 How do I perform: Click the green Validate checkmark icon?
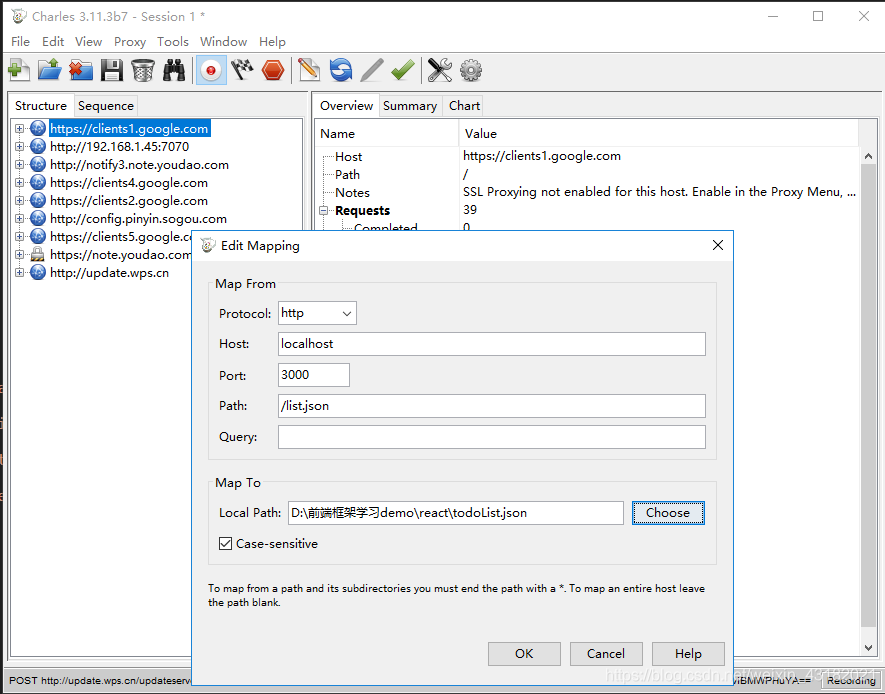[403, 71]
